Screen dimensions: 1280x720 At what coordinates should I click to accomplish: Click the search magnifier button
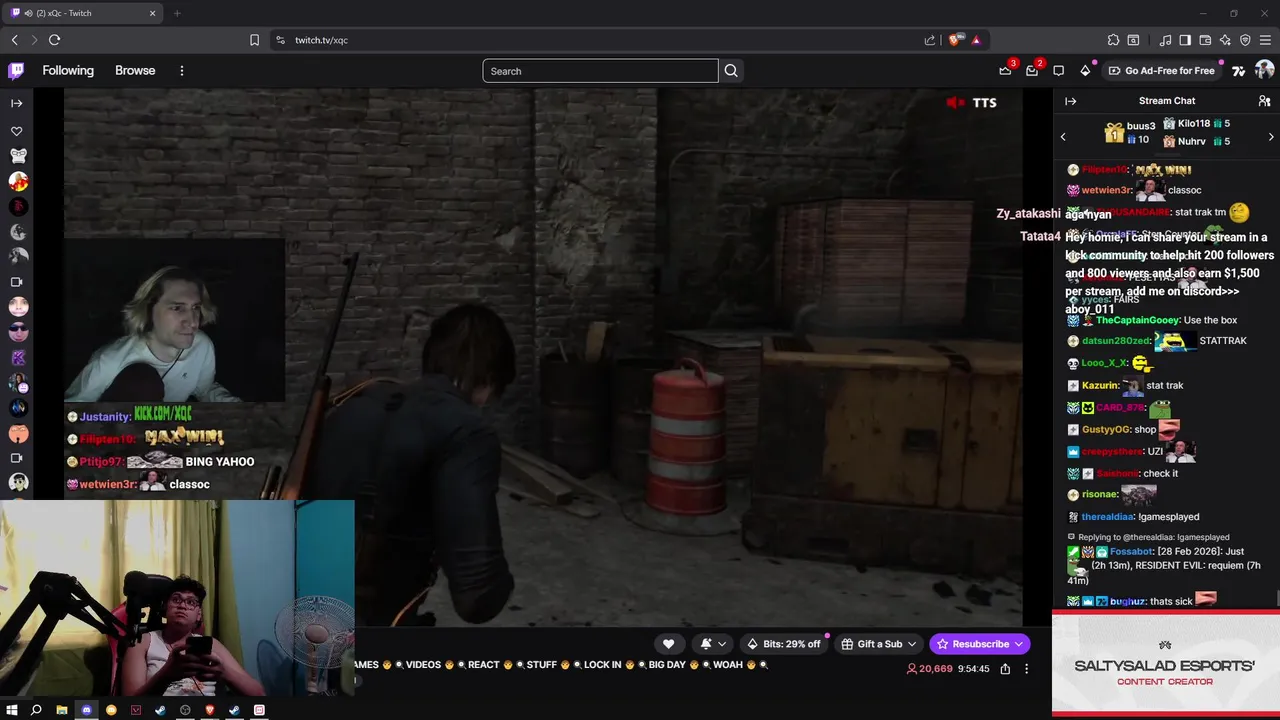(x=731, y=71)
